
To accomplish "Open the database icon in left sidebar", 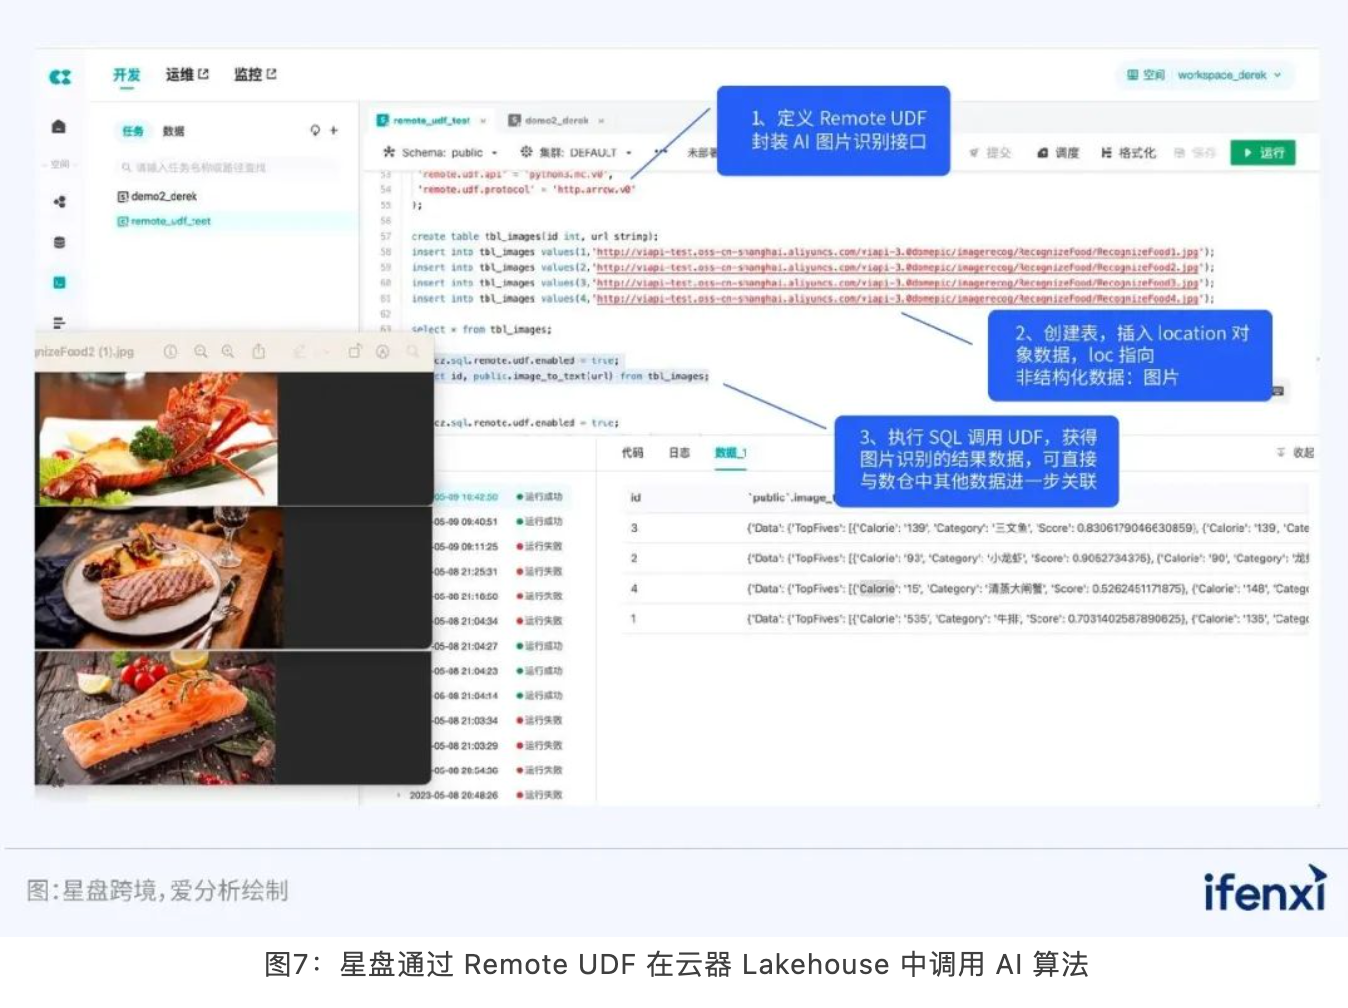I will tap(59, 242).
